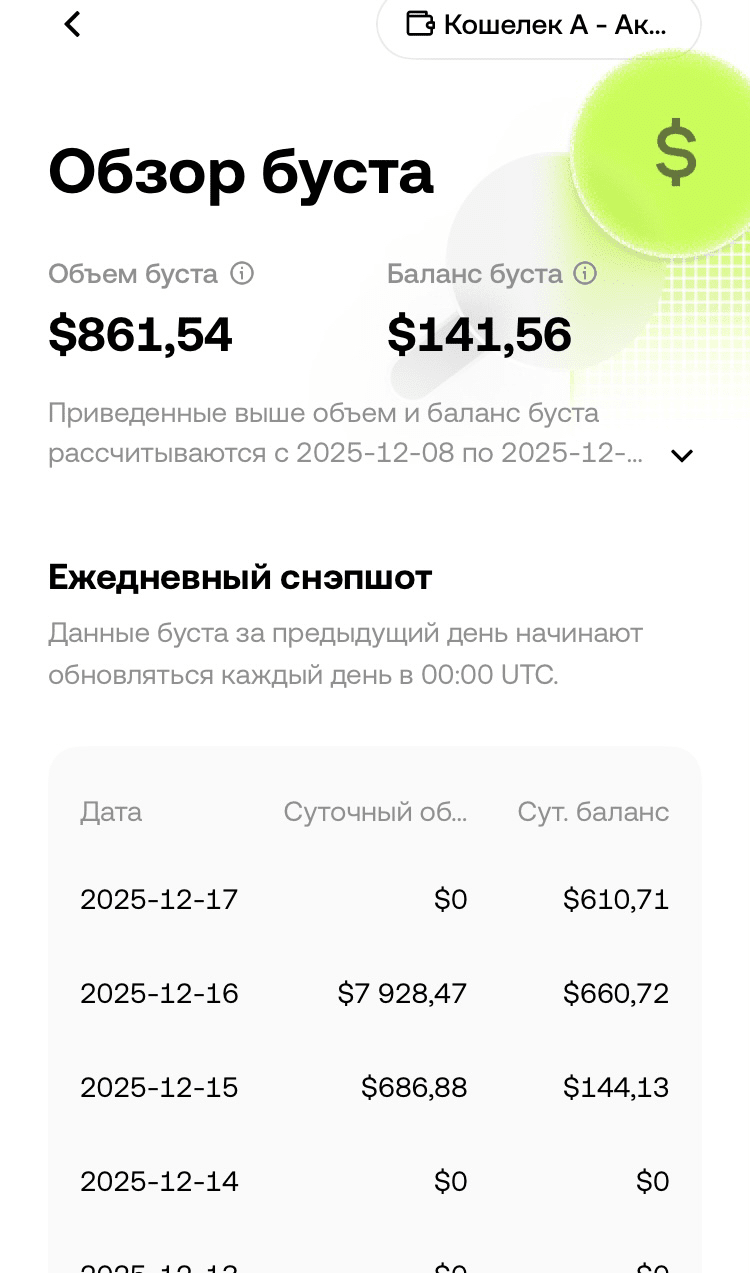Tap info icon next to Объем буста
This screenshot has height=1273, width=750.
(x=242, y=273)
